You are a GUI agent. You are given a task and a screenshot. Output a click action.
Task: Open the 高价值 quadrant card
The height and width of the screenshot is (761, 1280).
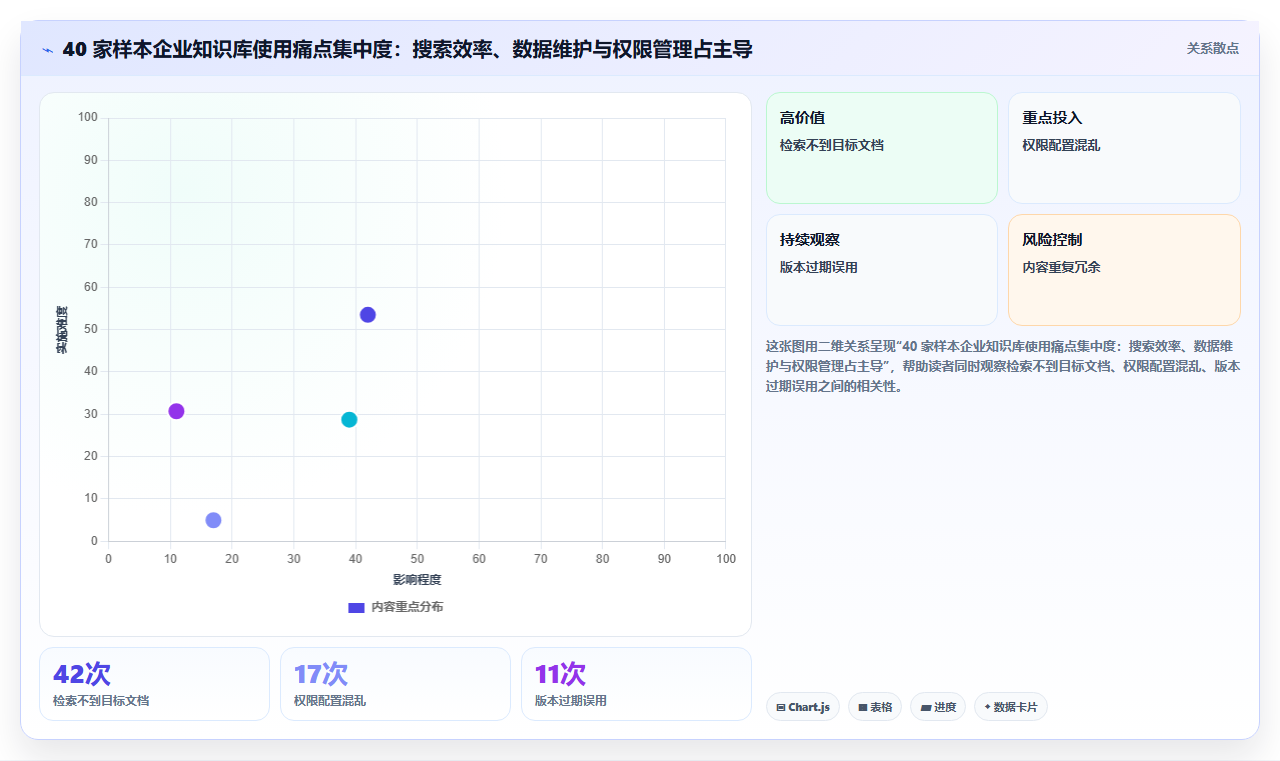[882, 148]
